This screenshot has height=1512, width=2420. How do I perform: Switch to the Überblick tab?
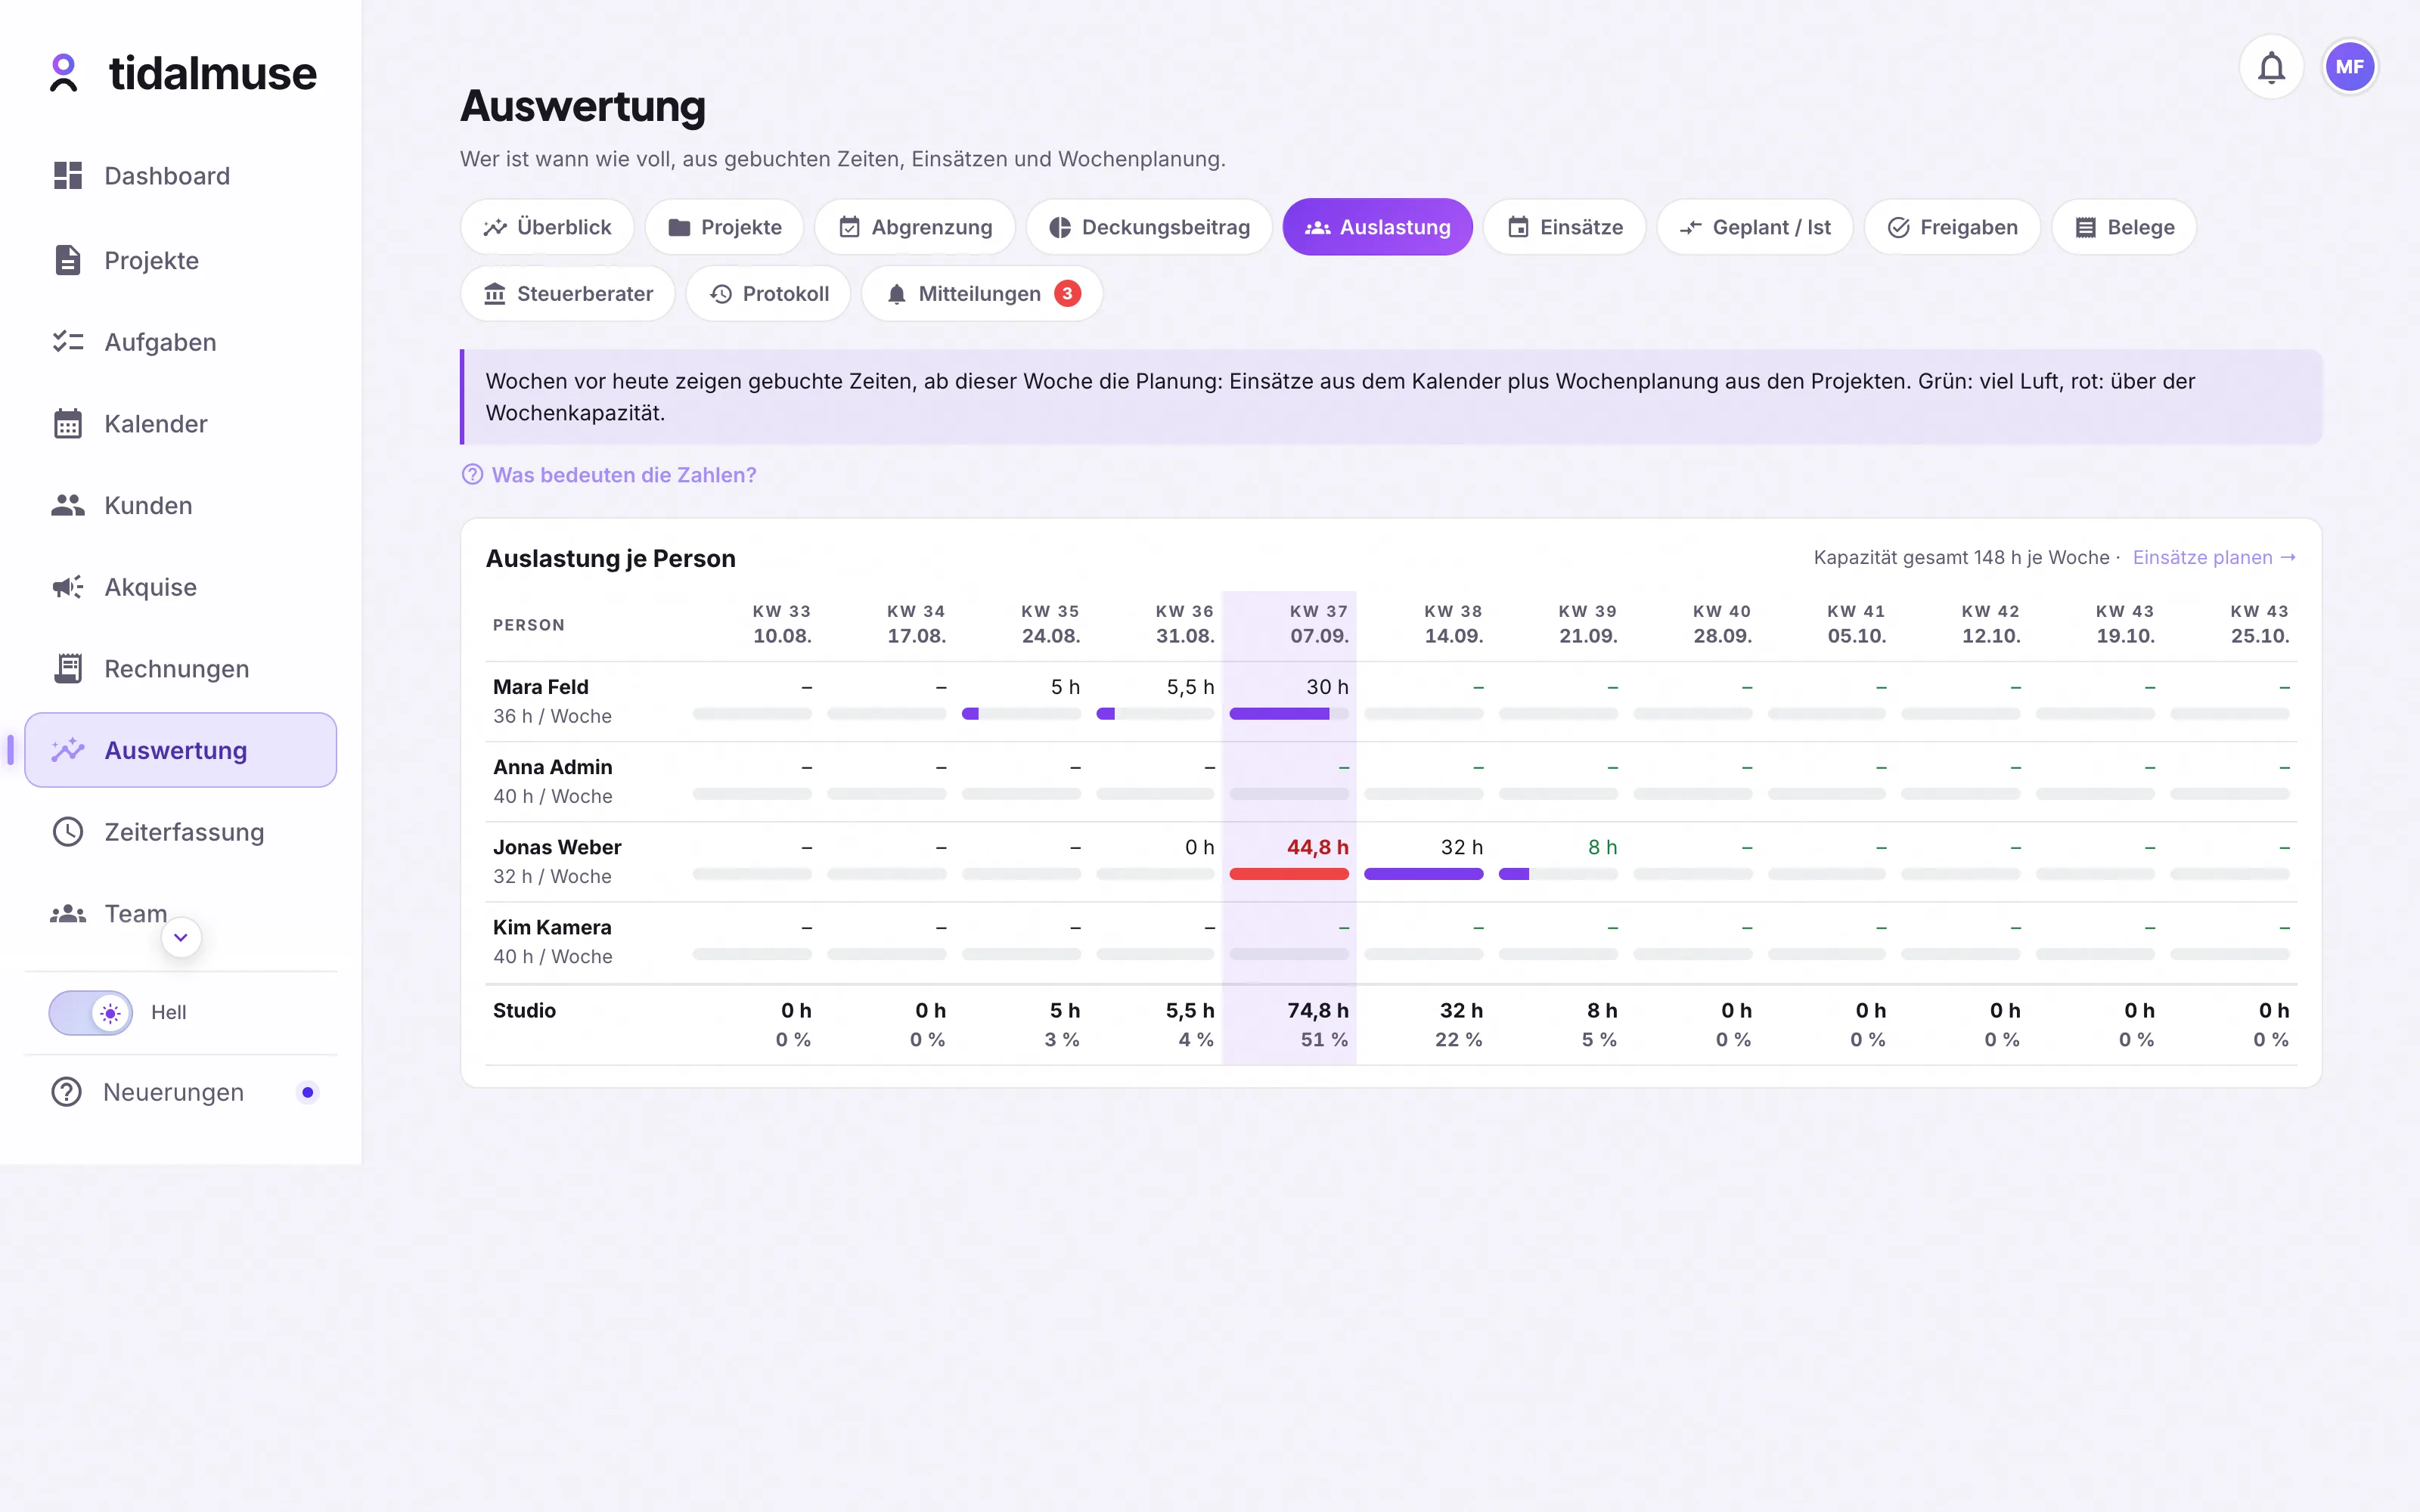pos(547,227)
